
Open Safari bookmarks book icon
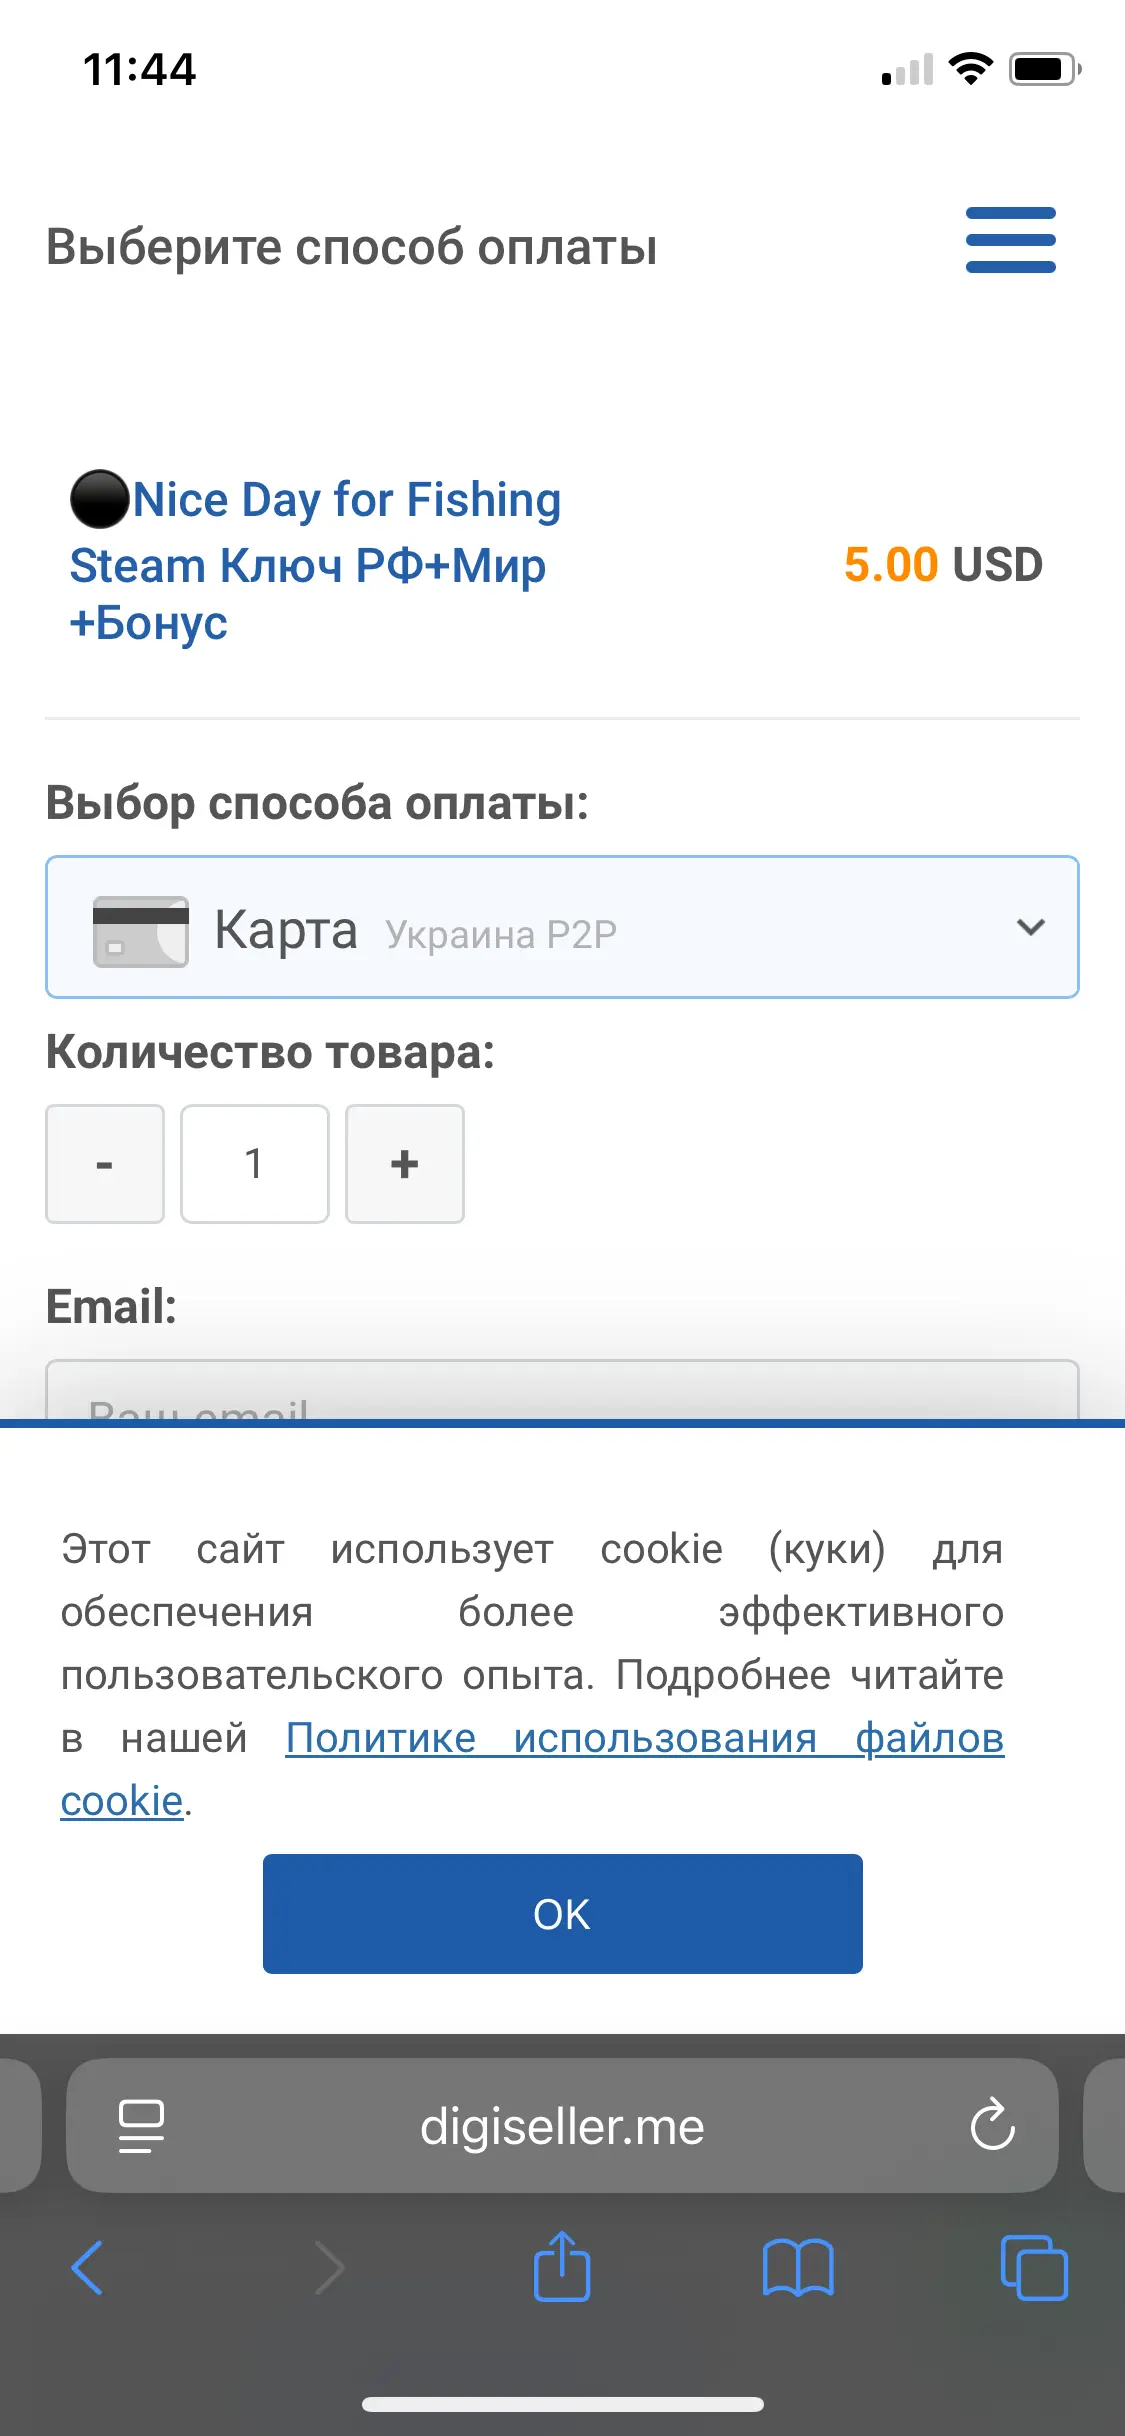coord(797,2267)
